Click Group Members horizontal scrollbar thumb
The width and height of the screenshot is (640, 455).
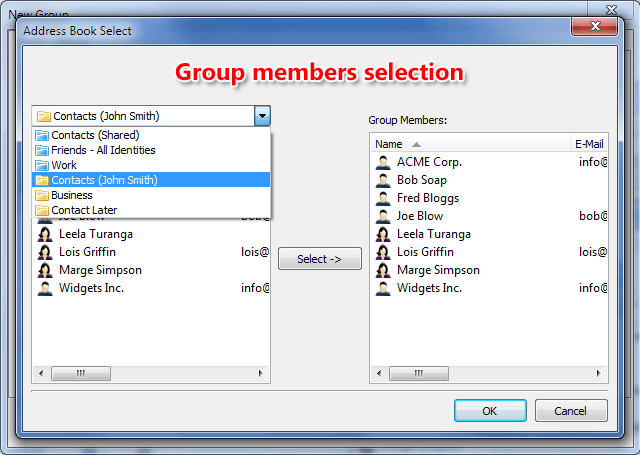(x=419, y=373)
